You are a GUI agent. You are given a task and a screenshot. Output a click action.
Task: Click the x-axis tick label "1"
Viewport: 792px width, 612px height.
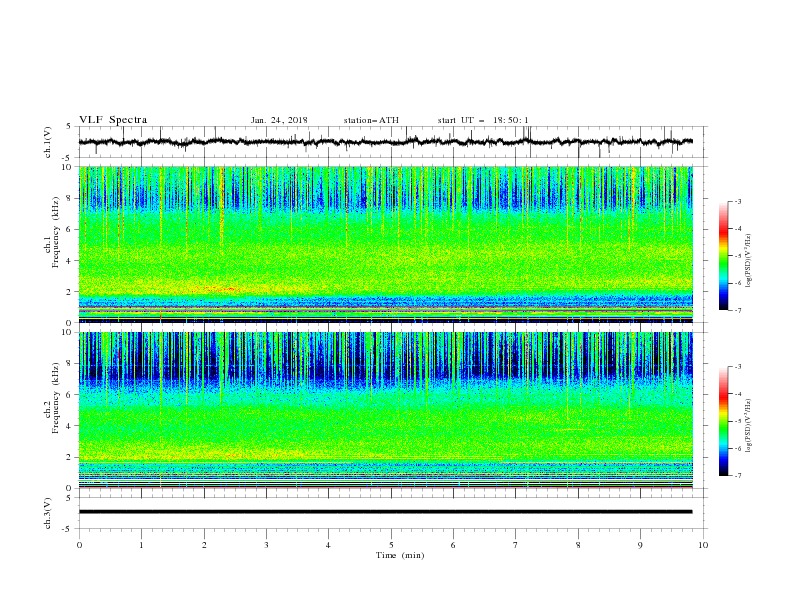coord(141,545)
